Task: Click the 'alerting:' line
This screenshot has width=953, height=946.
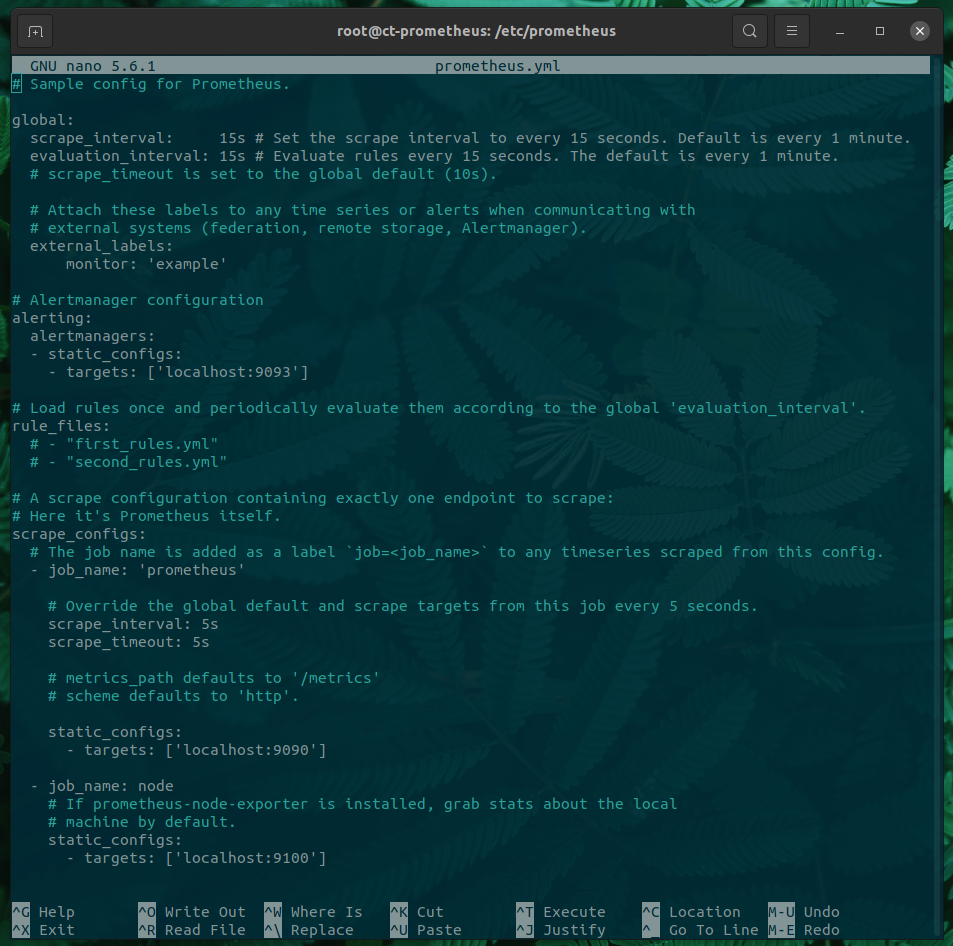Action: pos(52,318)
